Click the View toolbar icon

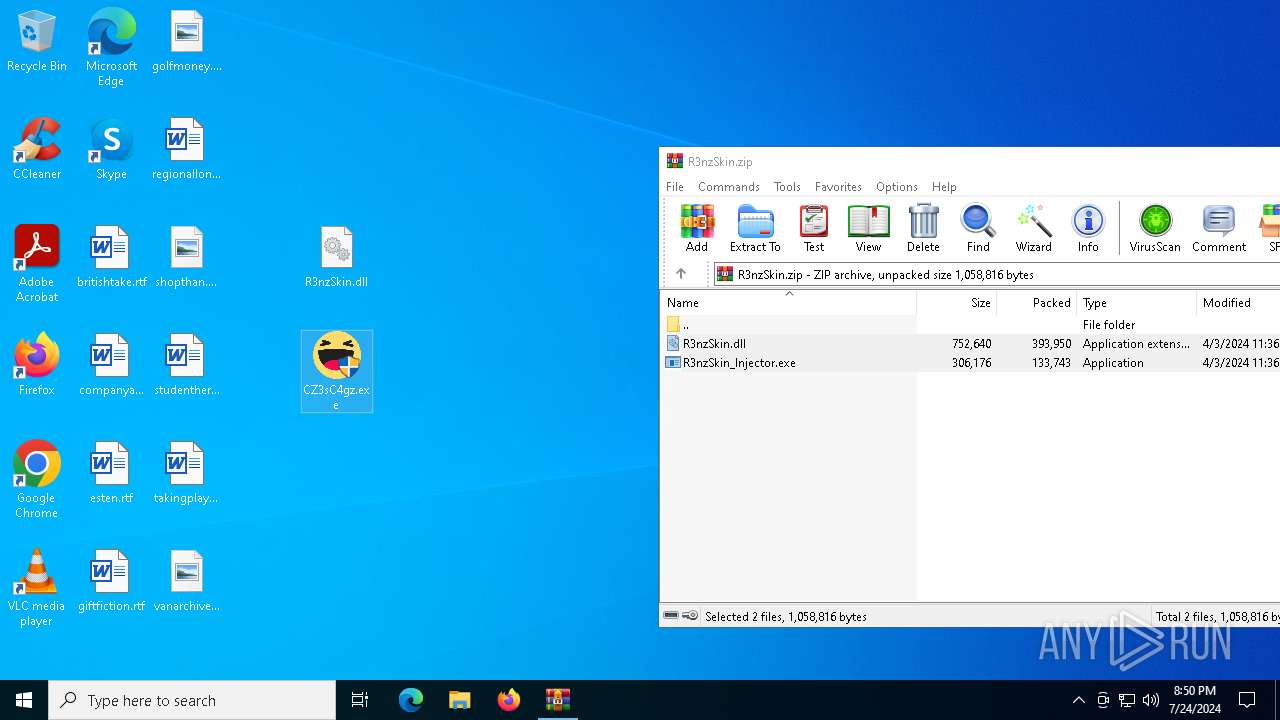point(868,228)
